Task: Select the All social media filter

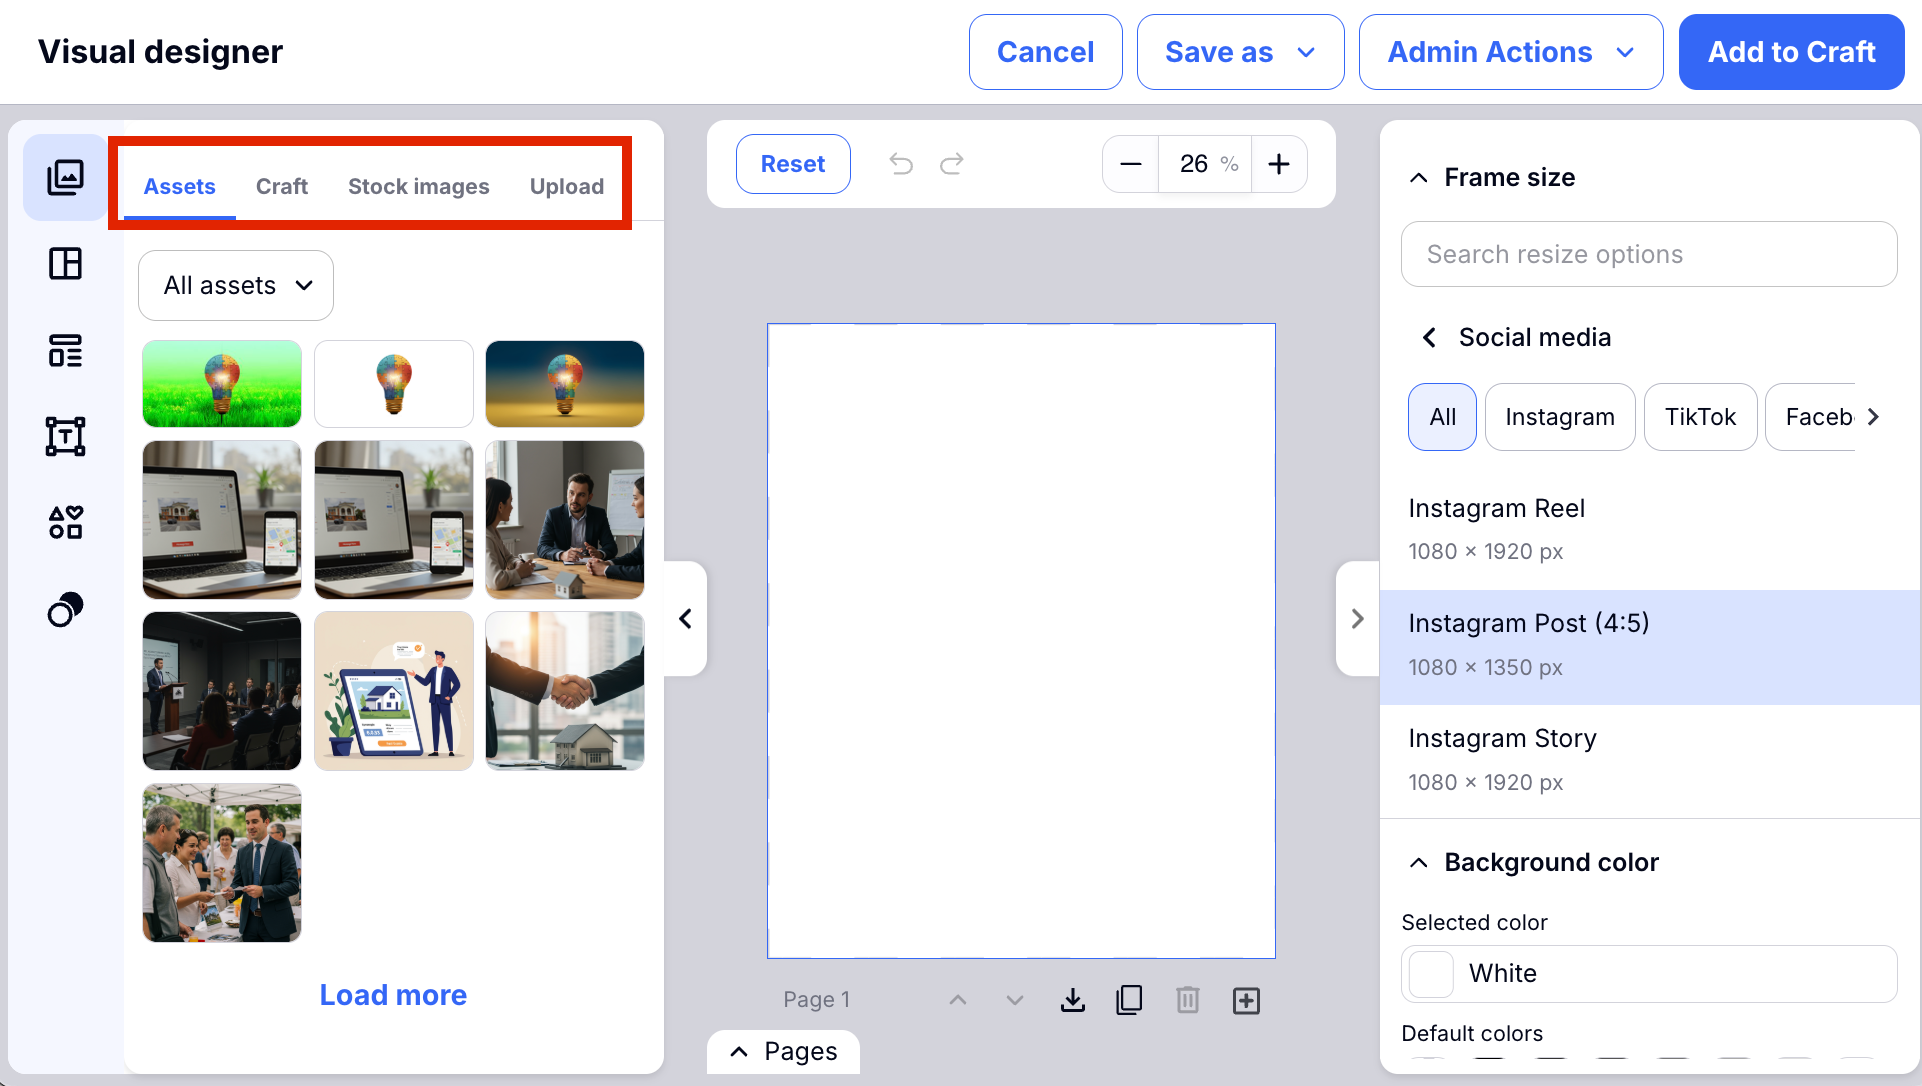Action: [1442, 417]
